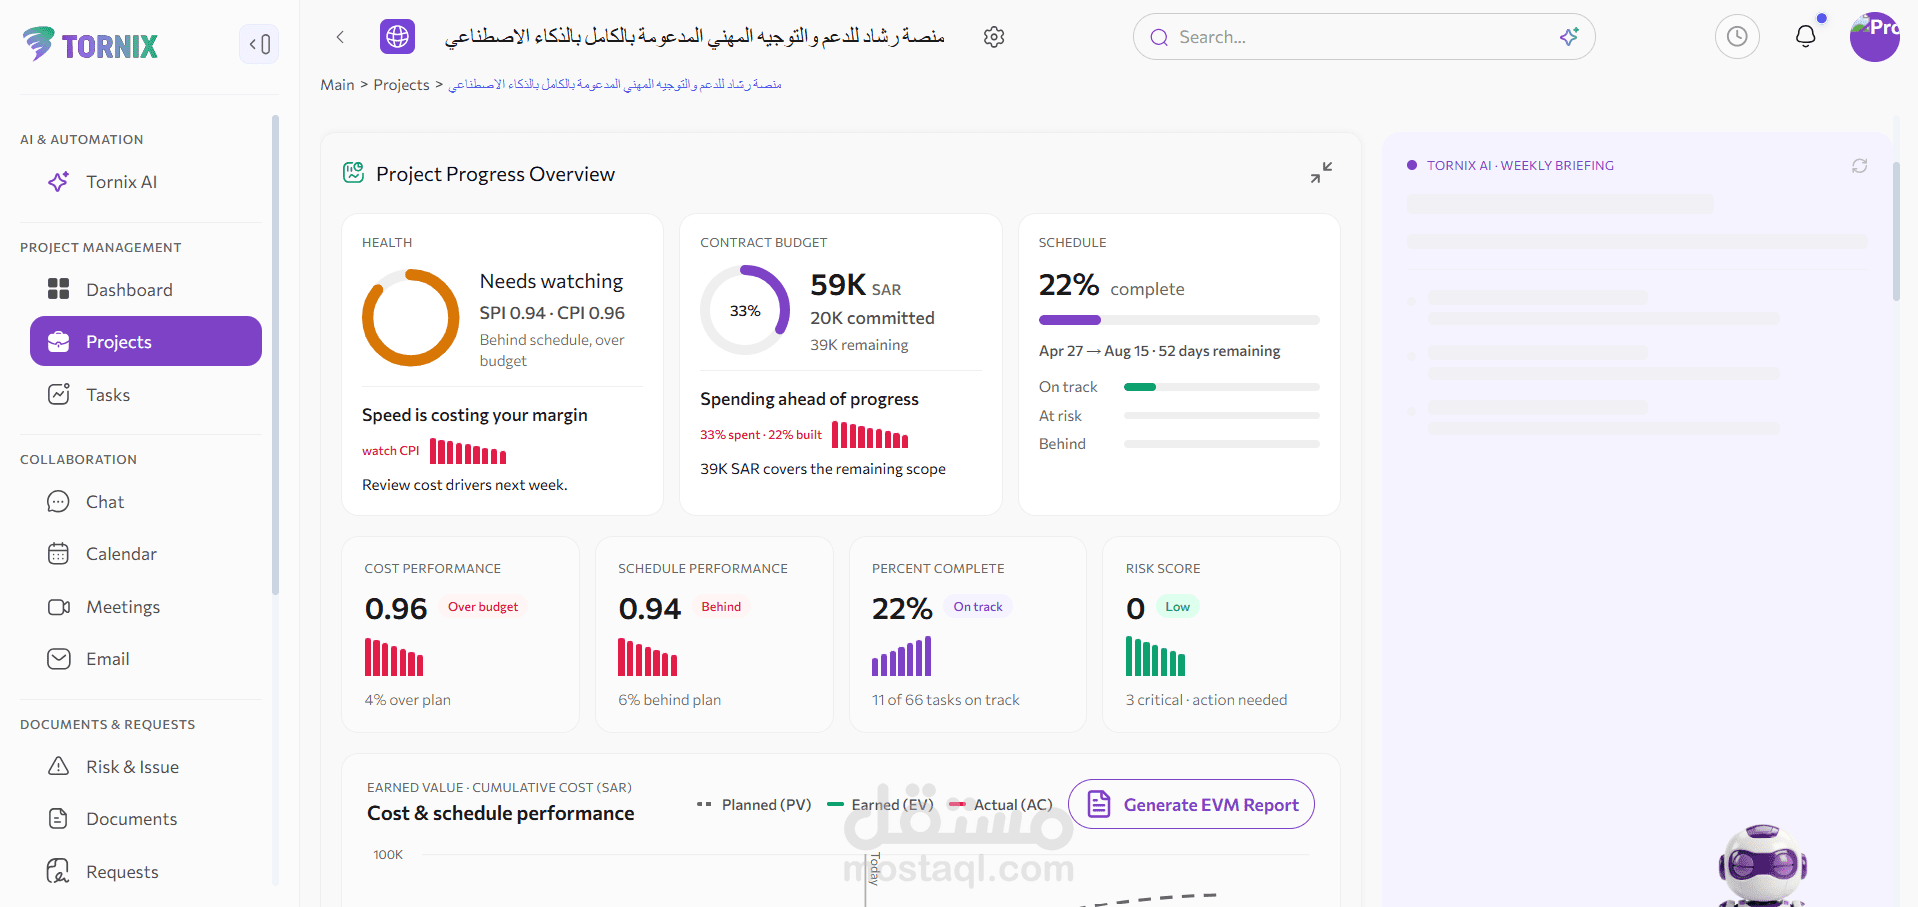The width and height of the screenshot is (1918, 907).
Task: Click the Over budget badge
Action: 483,607
